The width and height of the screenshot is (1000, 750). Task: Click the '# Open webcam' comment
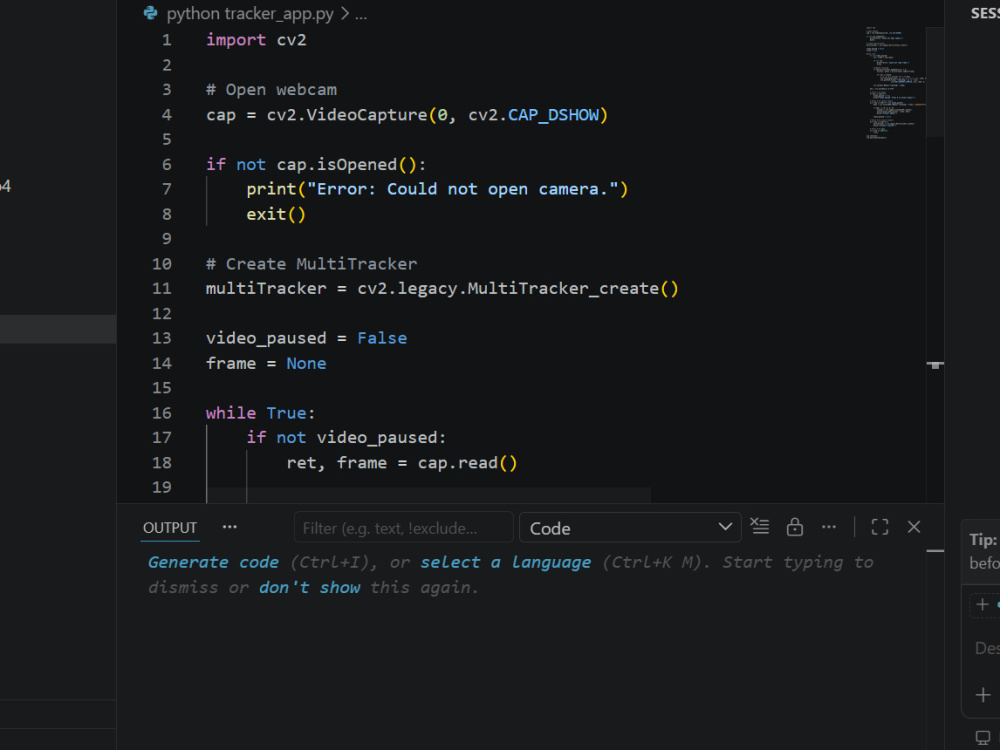[271, 90]
